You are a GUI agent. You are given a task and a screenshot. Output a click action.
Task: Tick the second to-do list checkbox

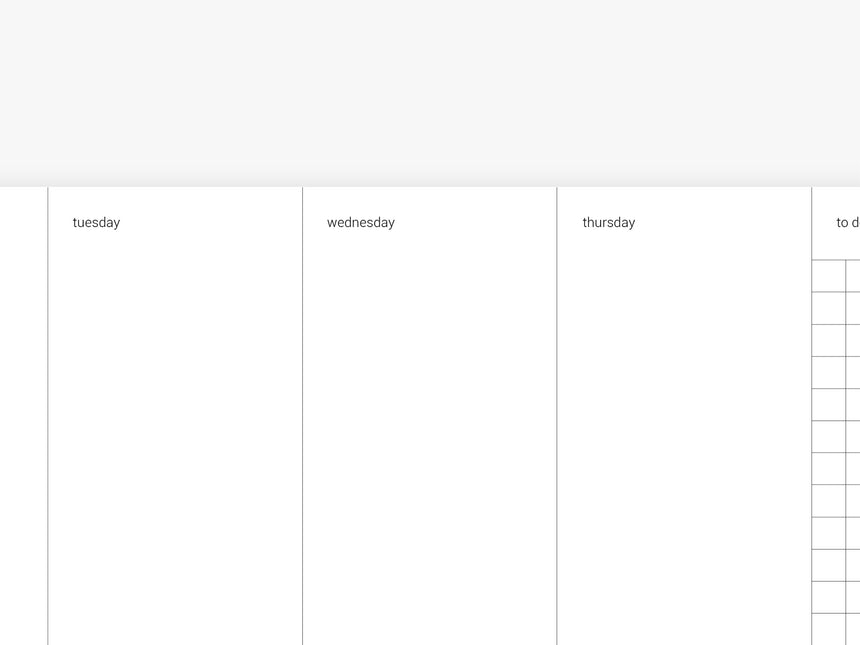[x=829, y=308]
